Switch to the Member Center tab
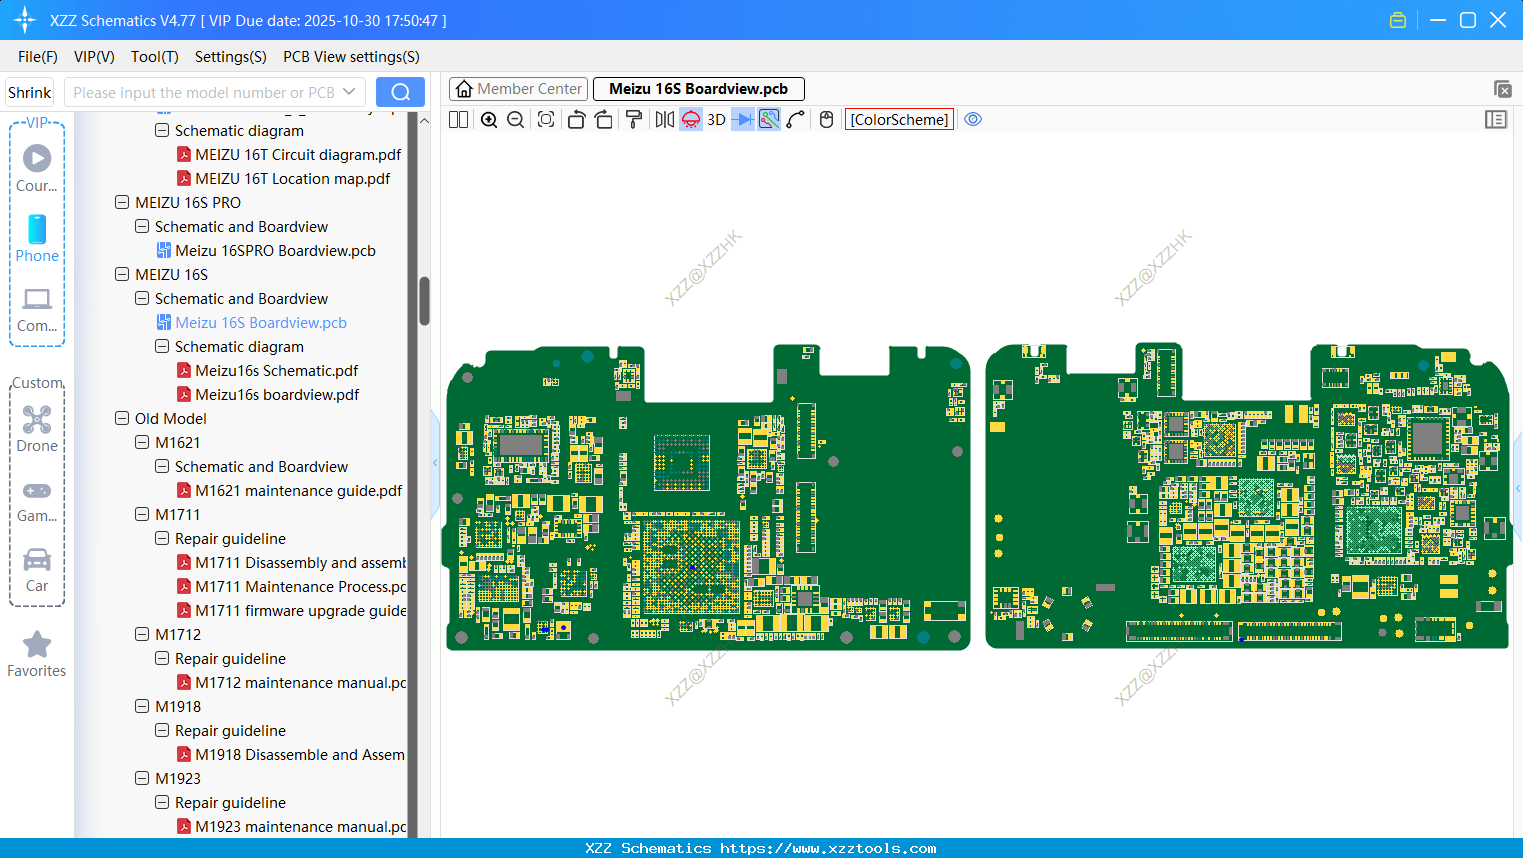 pyautogui.click(x=518, y=89)
